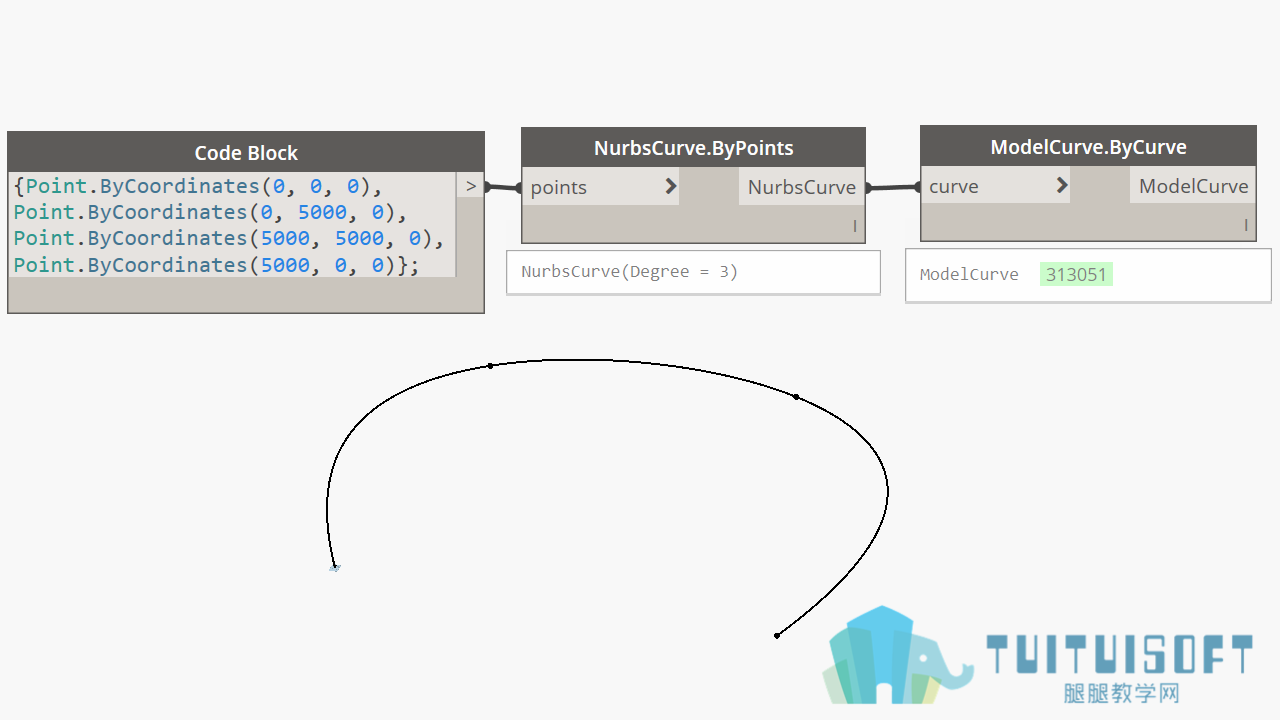Click code line Point.ByCoordinates(5000, 0, 0)
Screen dimensions: 1280x720
(x=217, y=265)
